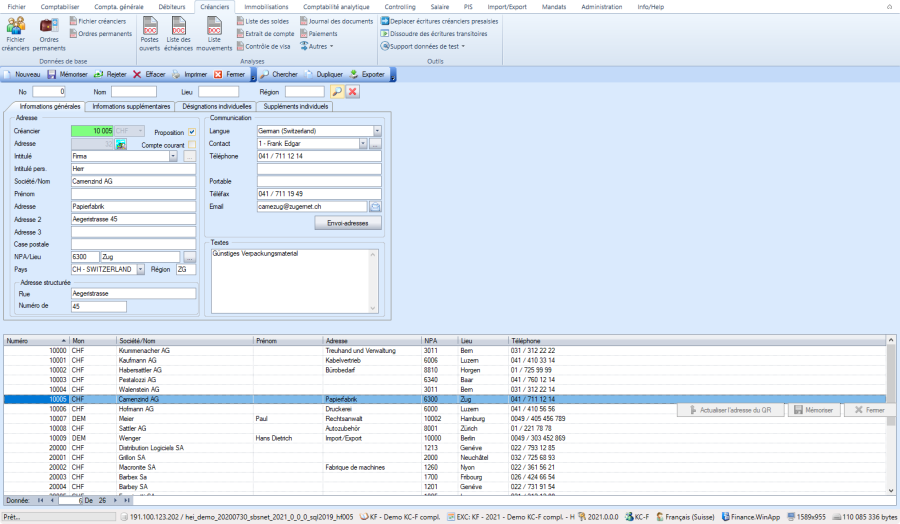Click the email envelope icon next to Email

[x=375, y=206]
